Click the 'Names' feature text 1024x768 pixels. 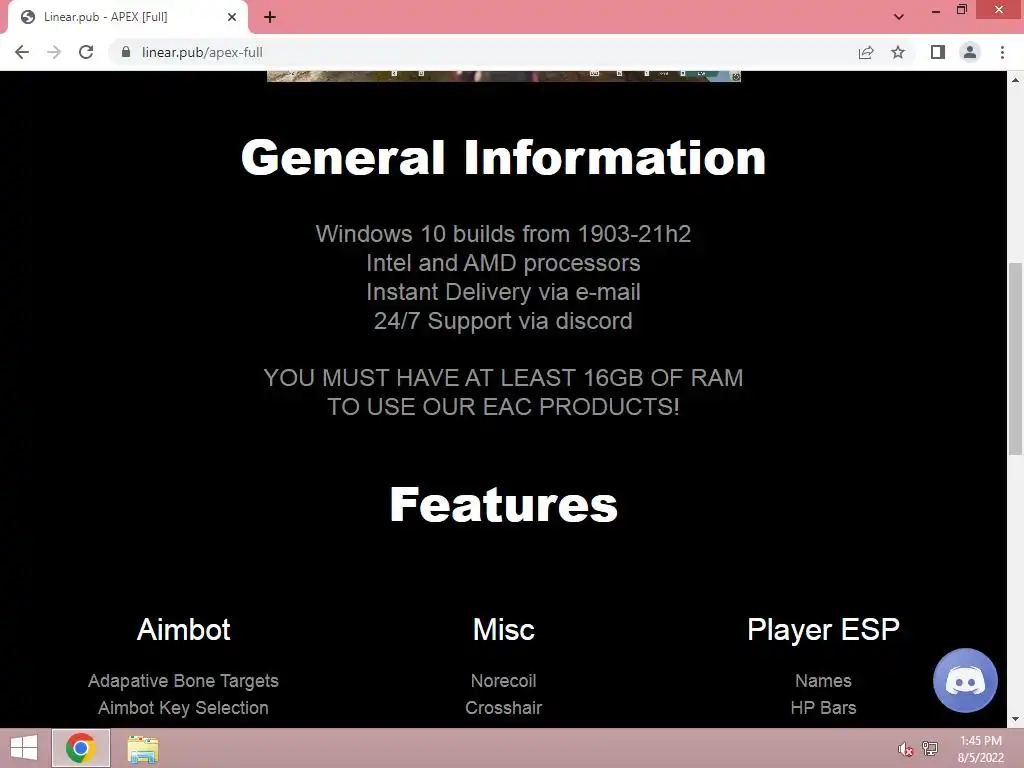click(824, 681)
